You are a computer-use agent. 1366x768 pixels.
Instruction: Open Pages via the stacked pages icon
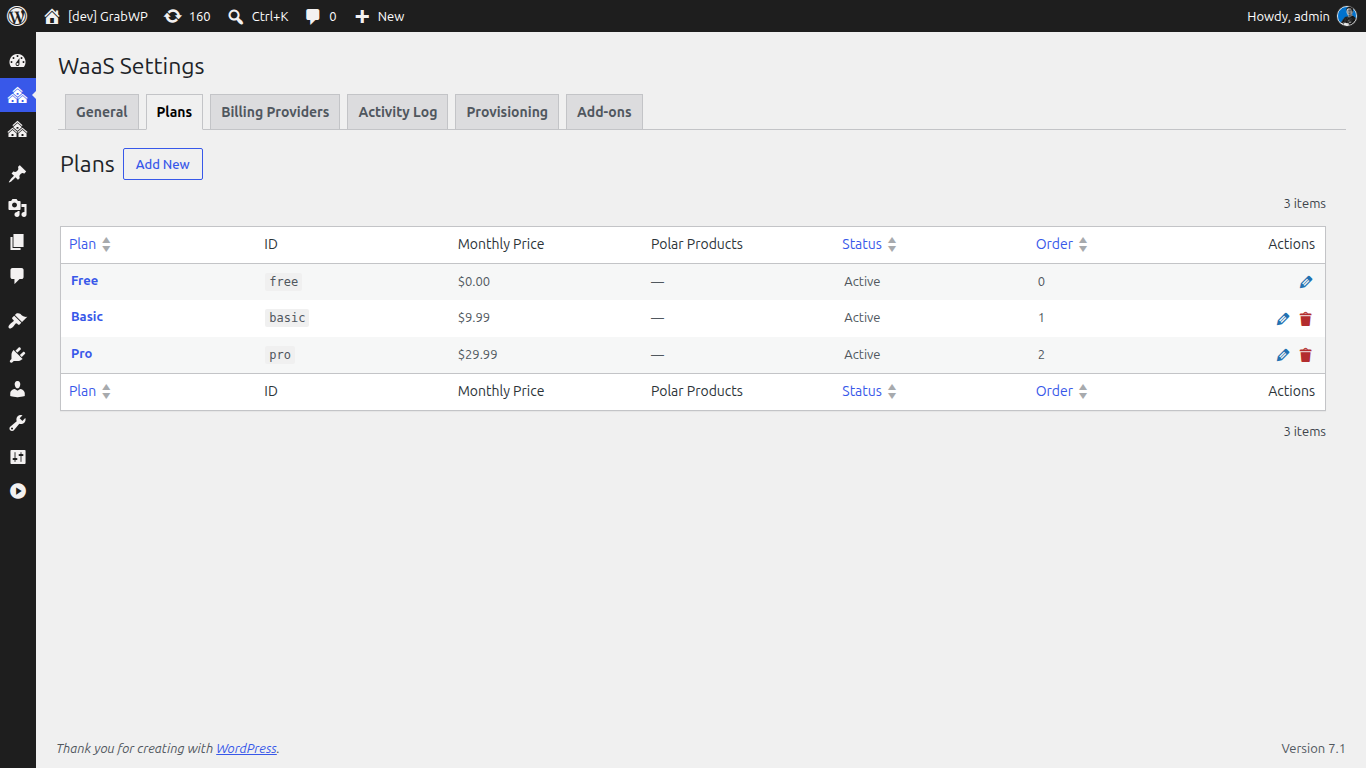coord(17,242)
